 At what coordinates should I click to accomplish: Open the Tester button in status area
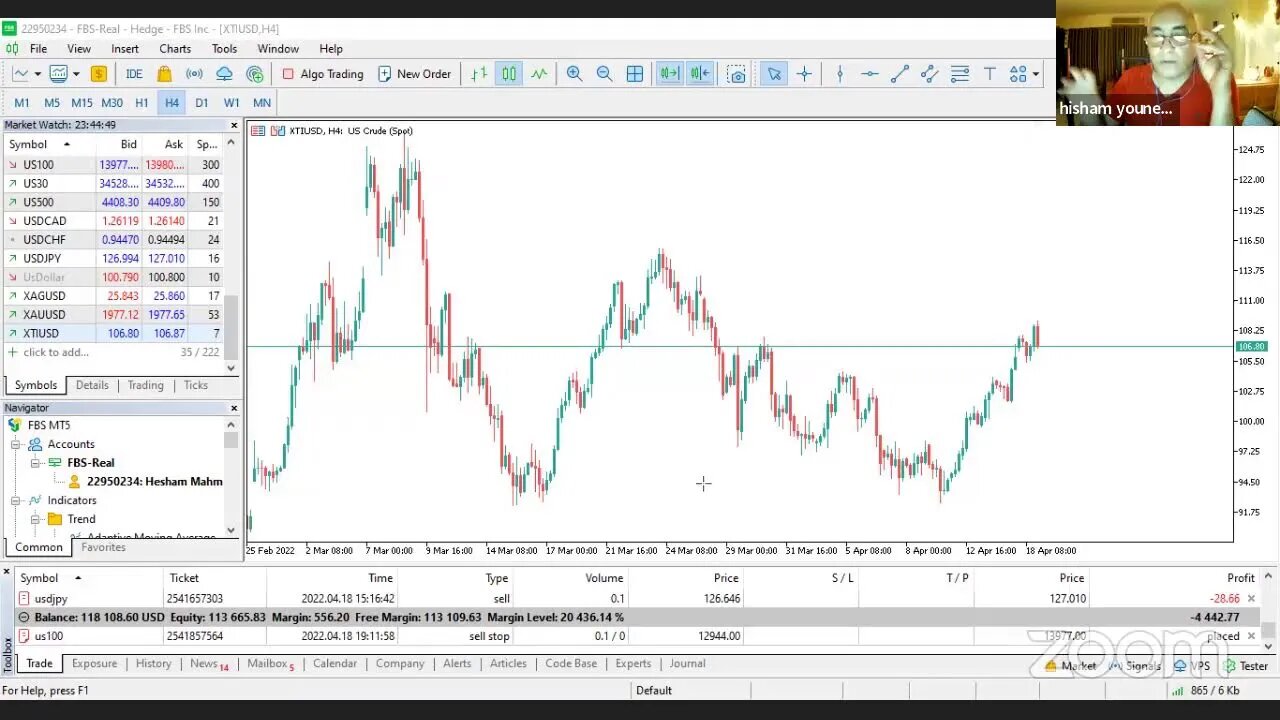(x=1246, y=666)
